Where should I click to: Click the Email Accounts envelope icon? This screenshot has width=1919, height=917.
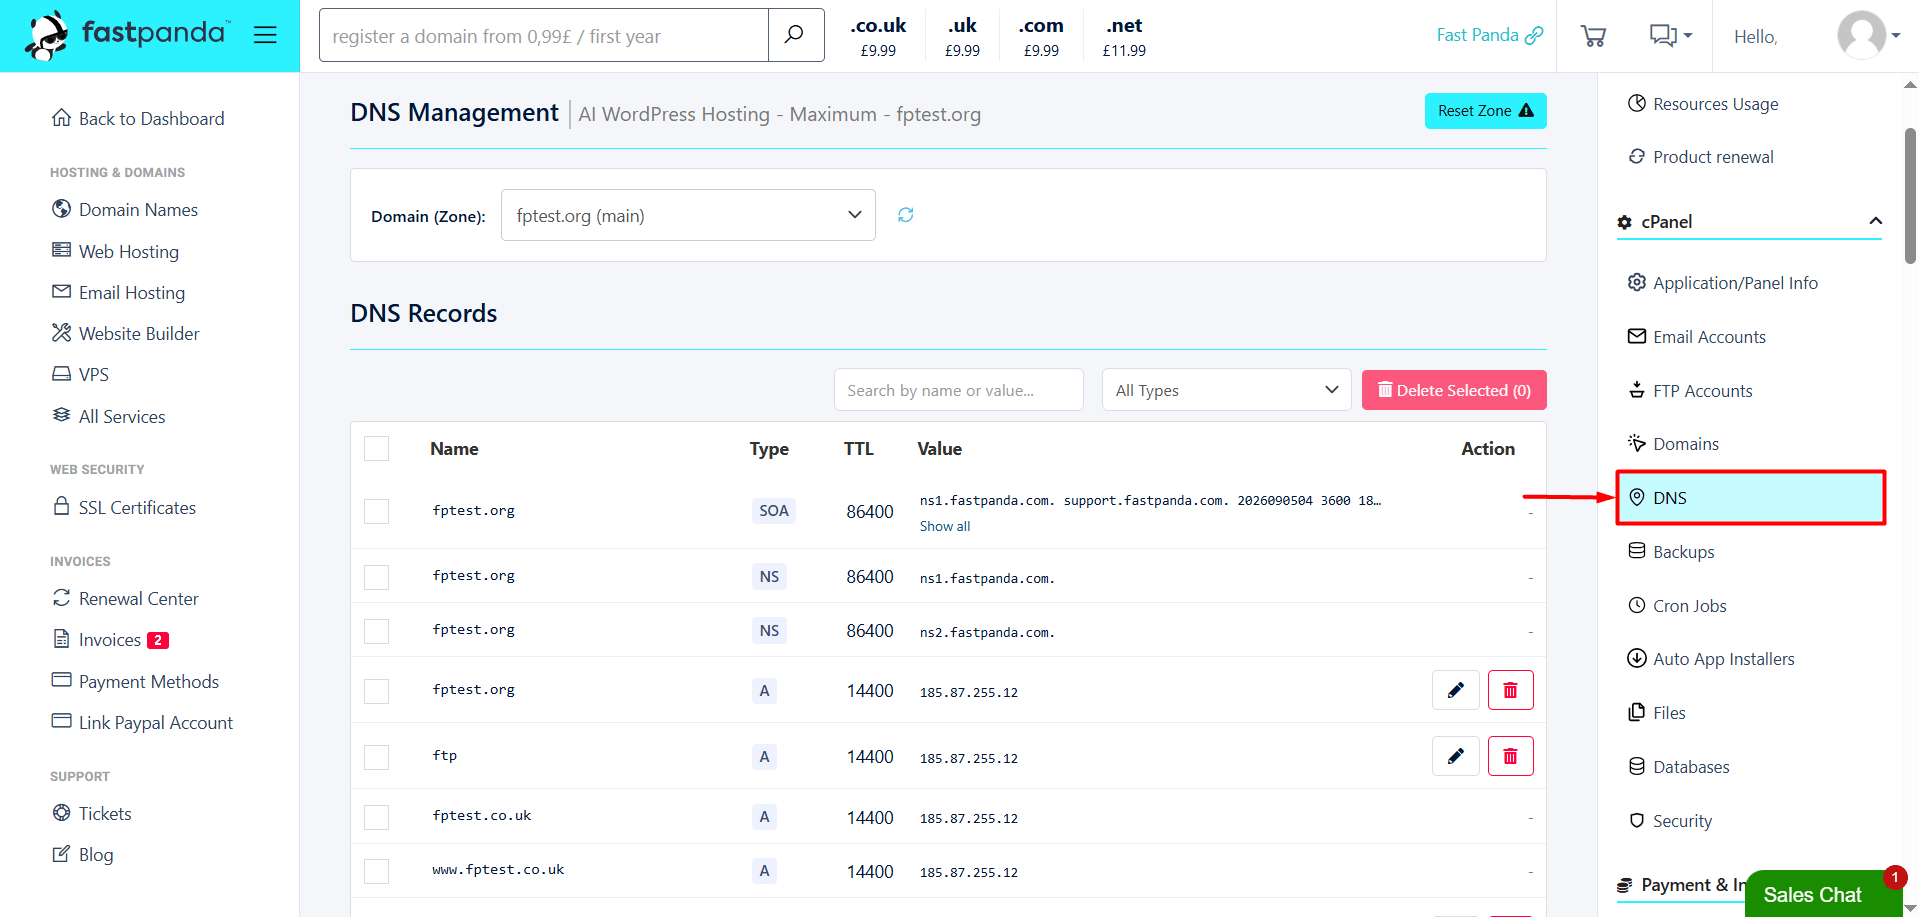(x=1637, y=336)
